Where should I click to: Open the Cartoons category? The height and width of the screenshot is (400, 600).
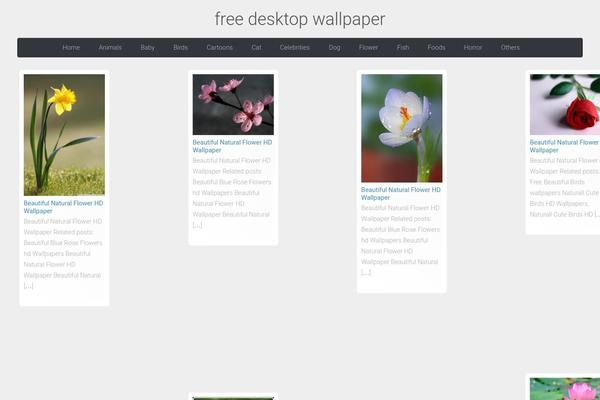219,47
